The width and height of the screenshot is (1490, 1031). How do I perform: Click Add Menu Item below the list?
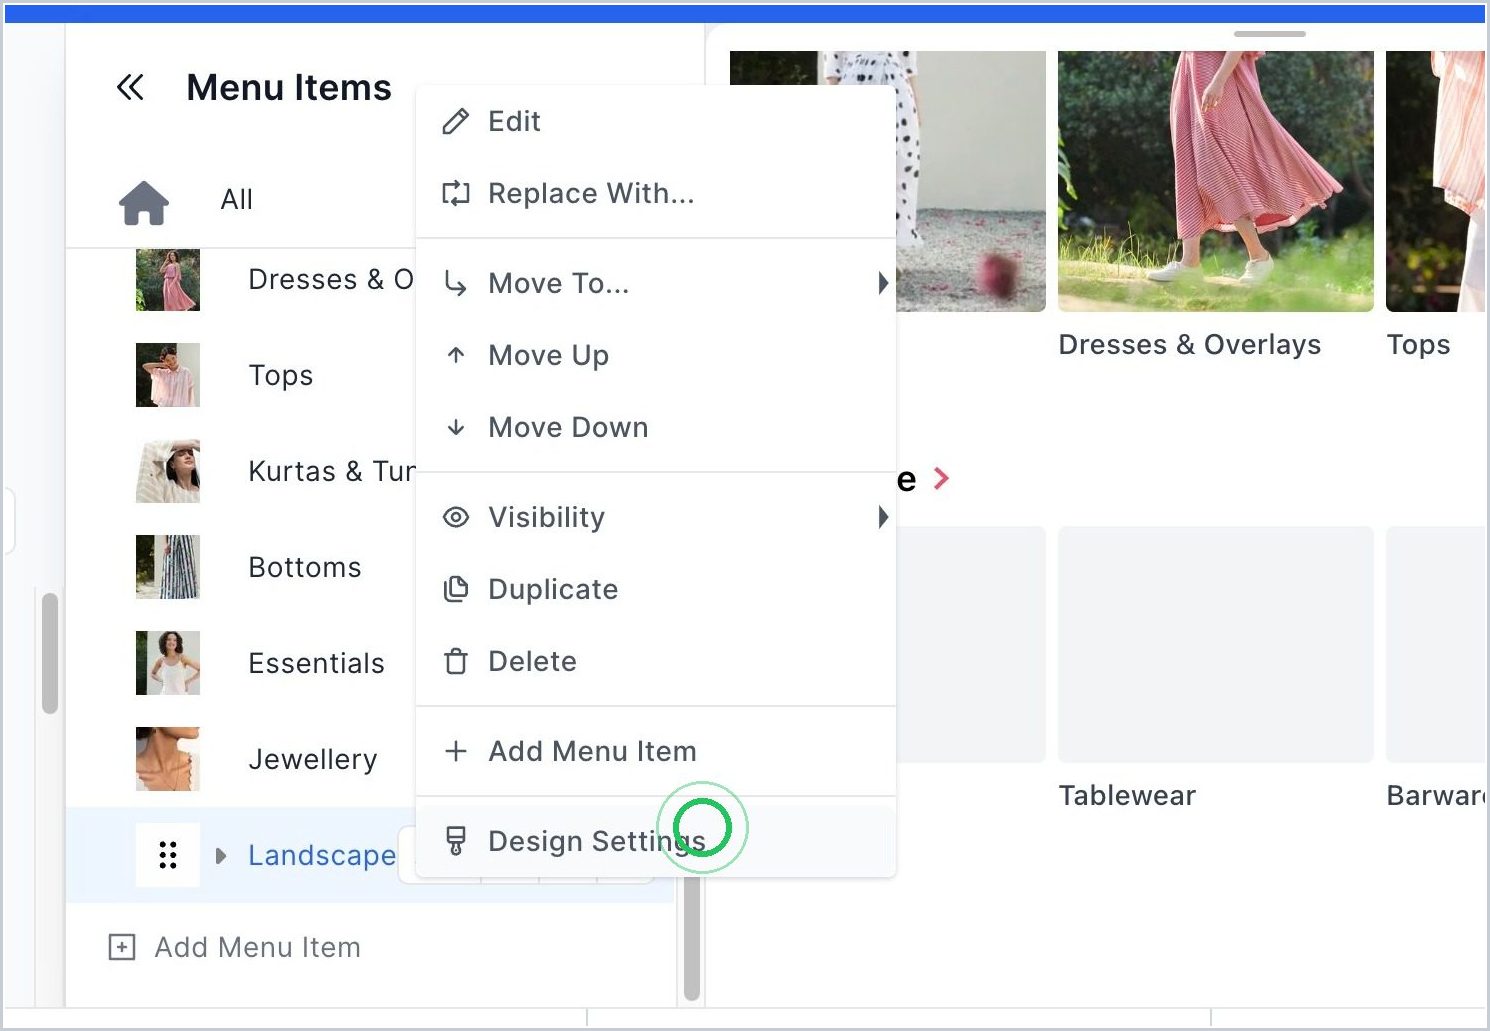click(x=257, y=947)
